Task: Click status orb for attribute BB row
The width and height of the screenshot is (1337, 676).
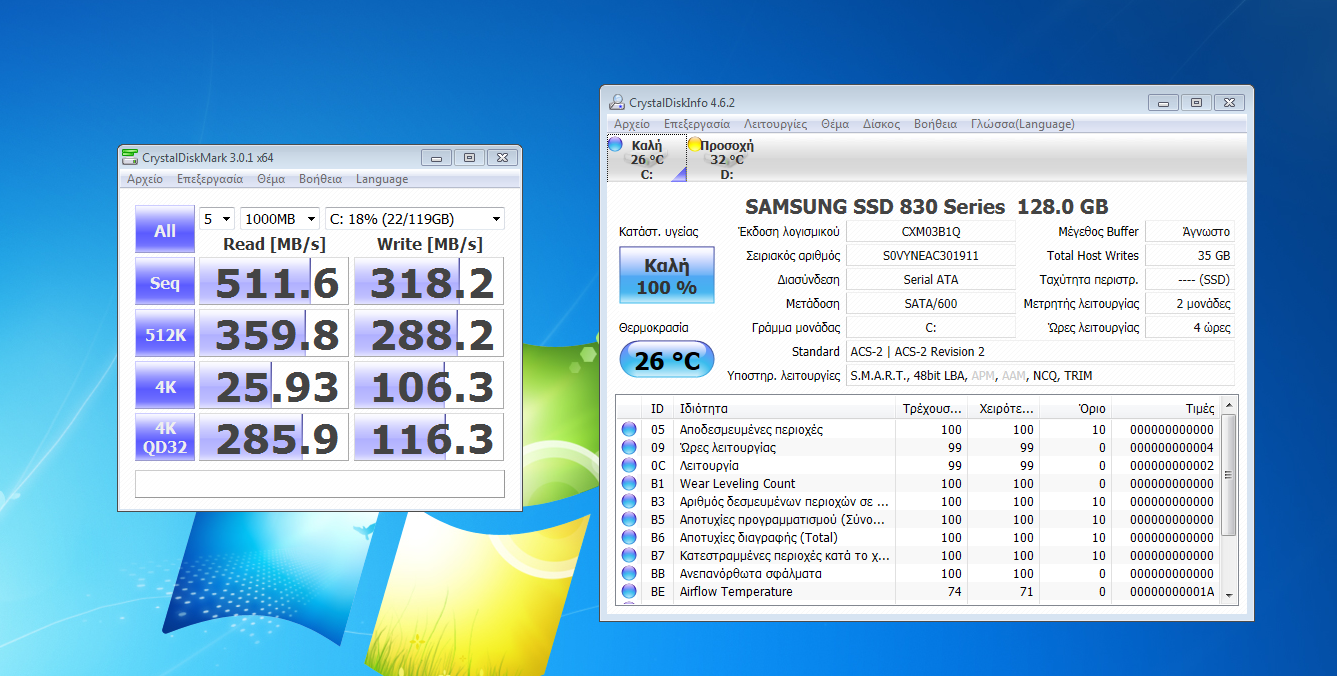Action: pos(629,573)
